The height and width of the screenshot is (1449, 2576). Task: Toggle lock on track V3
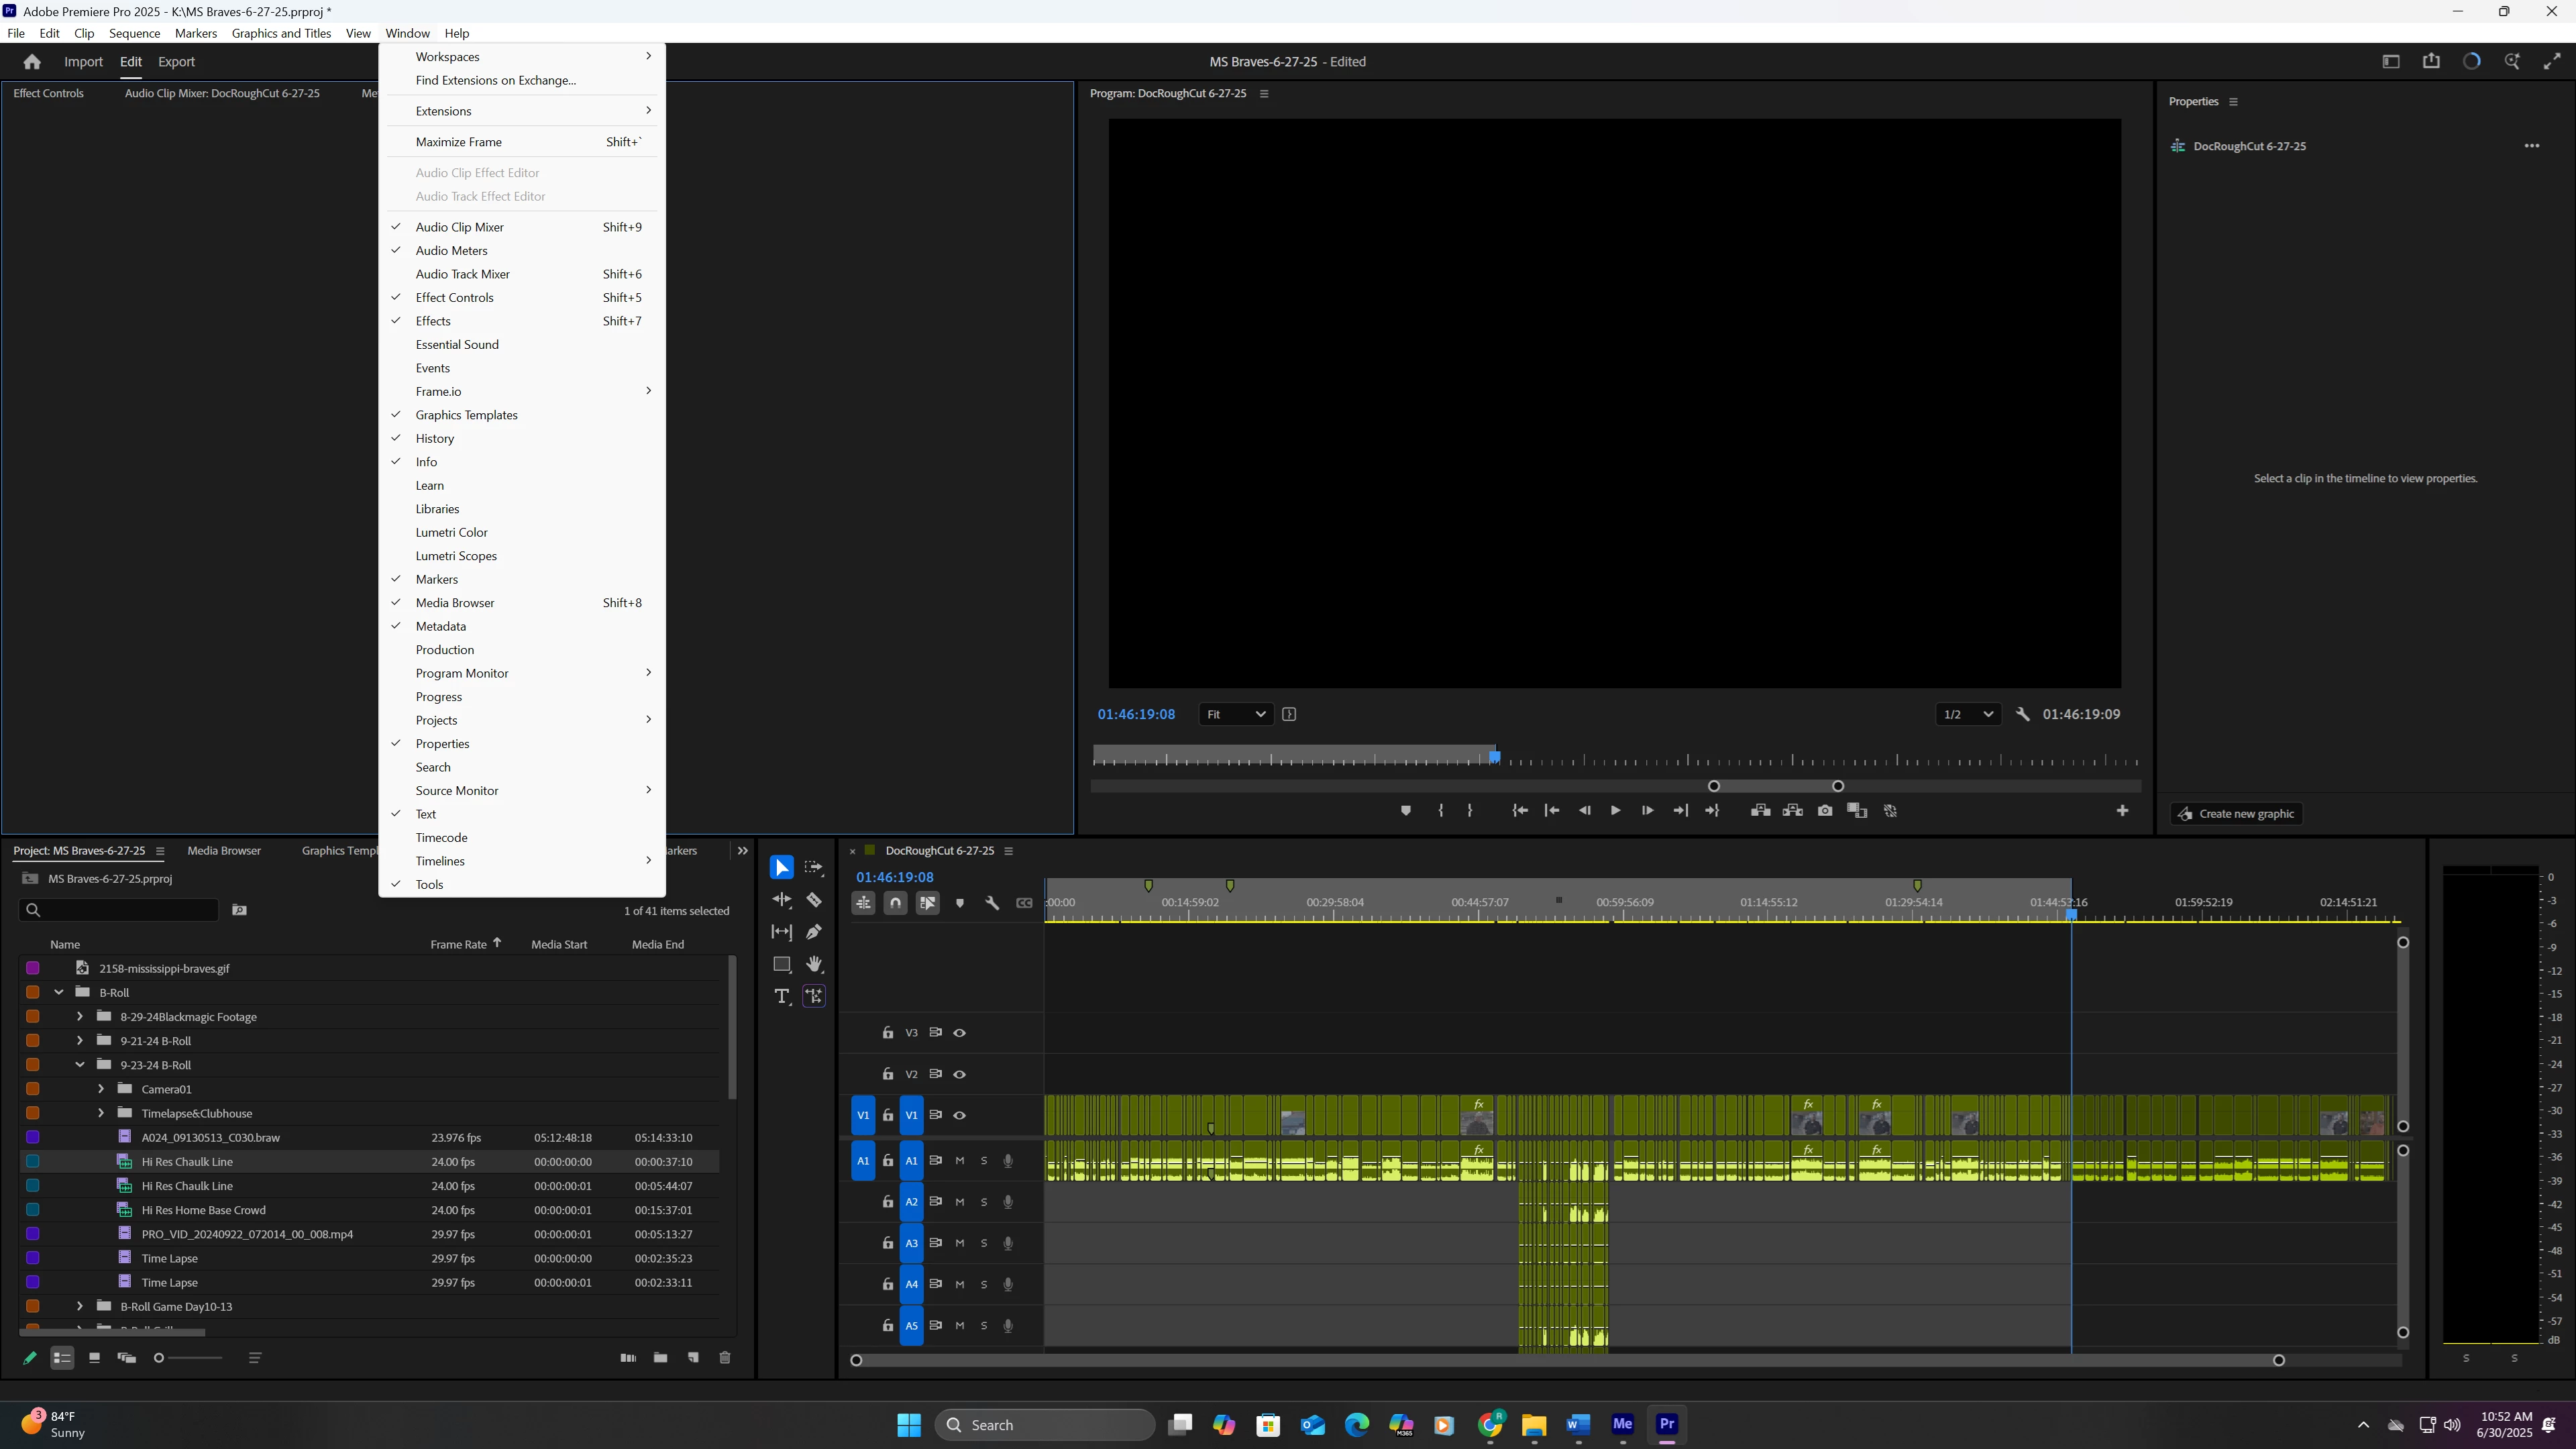click(x=887, y=1033)
